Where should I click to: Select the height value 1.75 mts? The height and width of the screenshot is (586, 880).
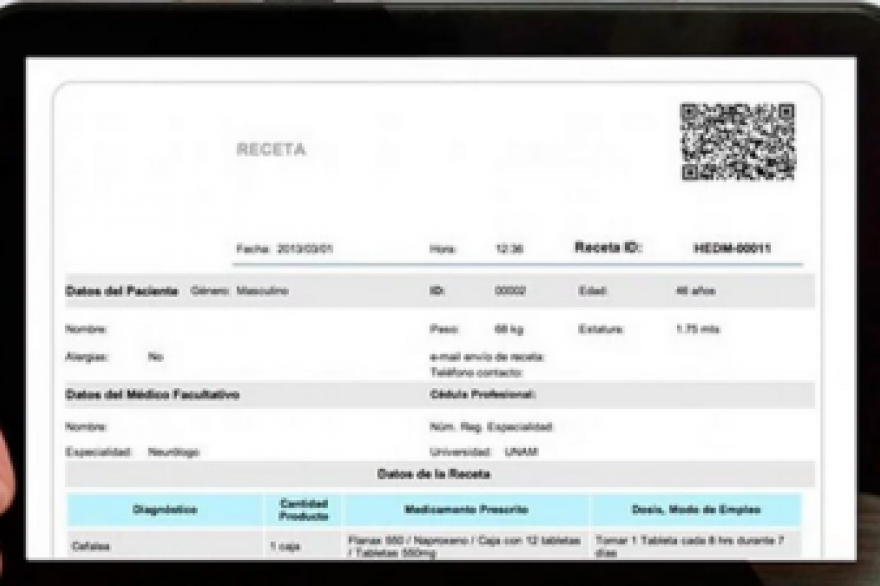tap(698, 329)
